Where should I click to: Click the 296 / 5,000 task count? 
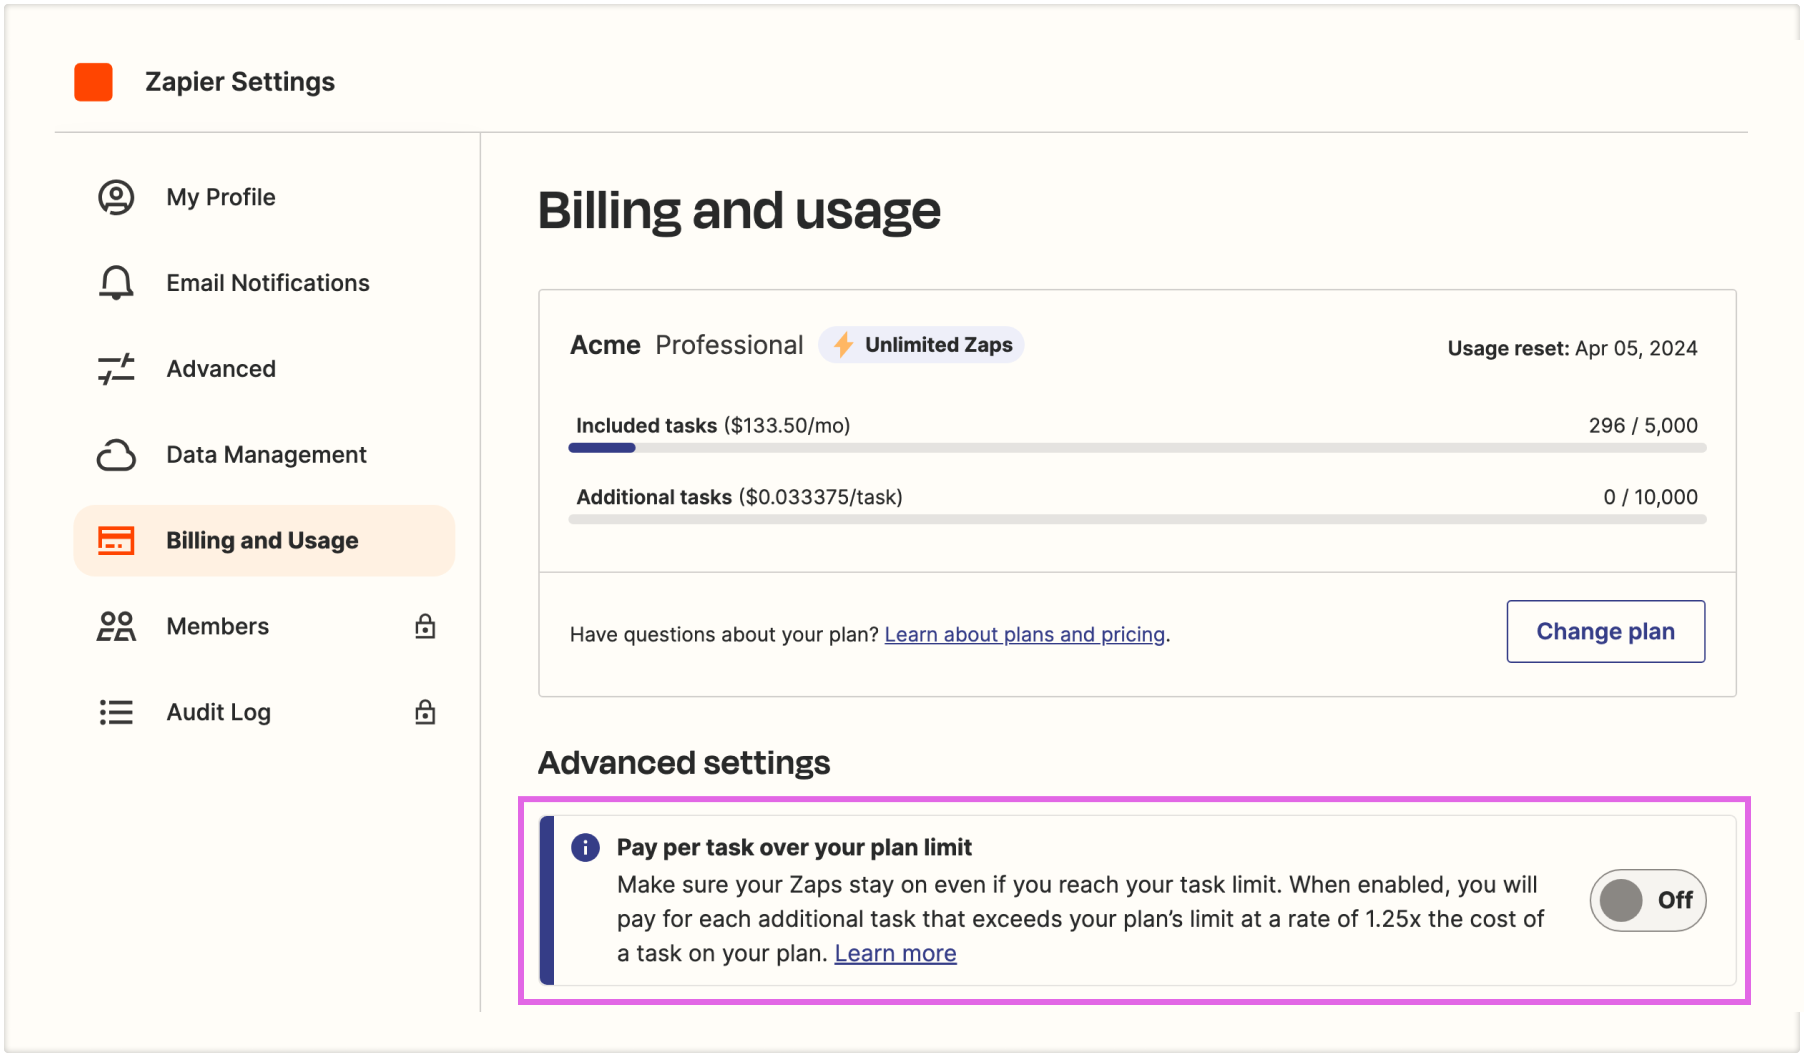(x=1643, y=425)
